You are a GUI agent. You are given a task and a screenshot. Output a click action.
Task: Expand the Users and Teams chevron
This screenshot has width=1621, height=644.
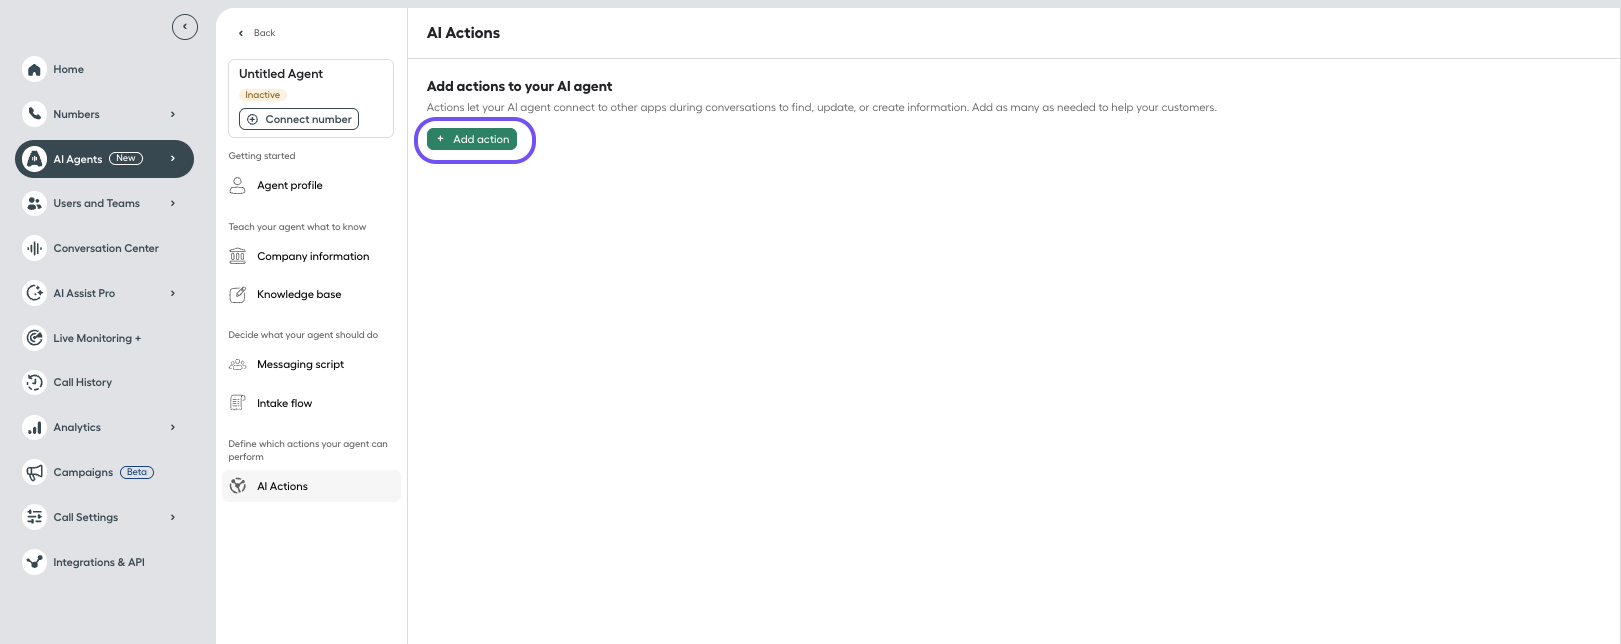point(173,203)
